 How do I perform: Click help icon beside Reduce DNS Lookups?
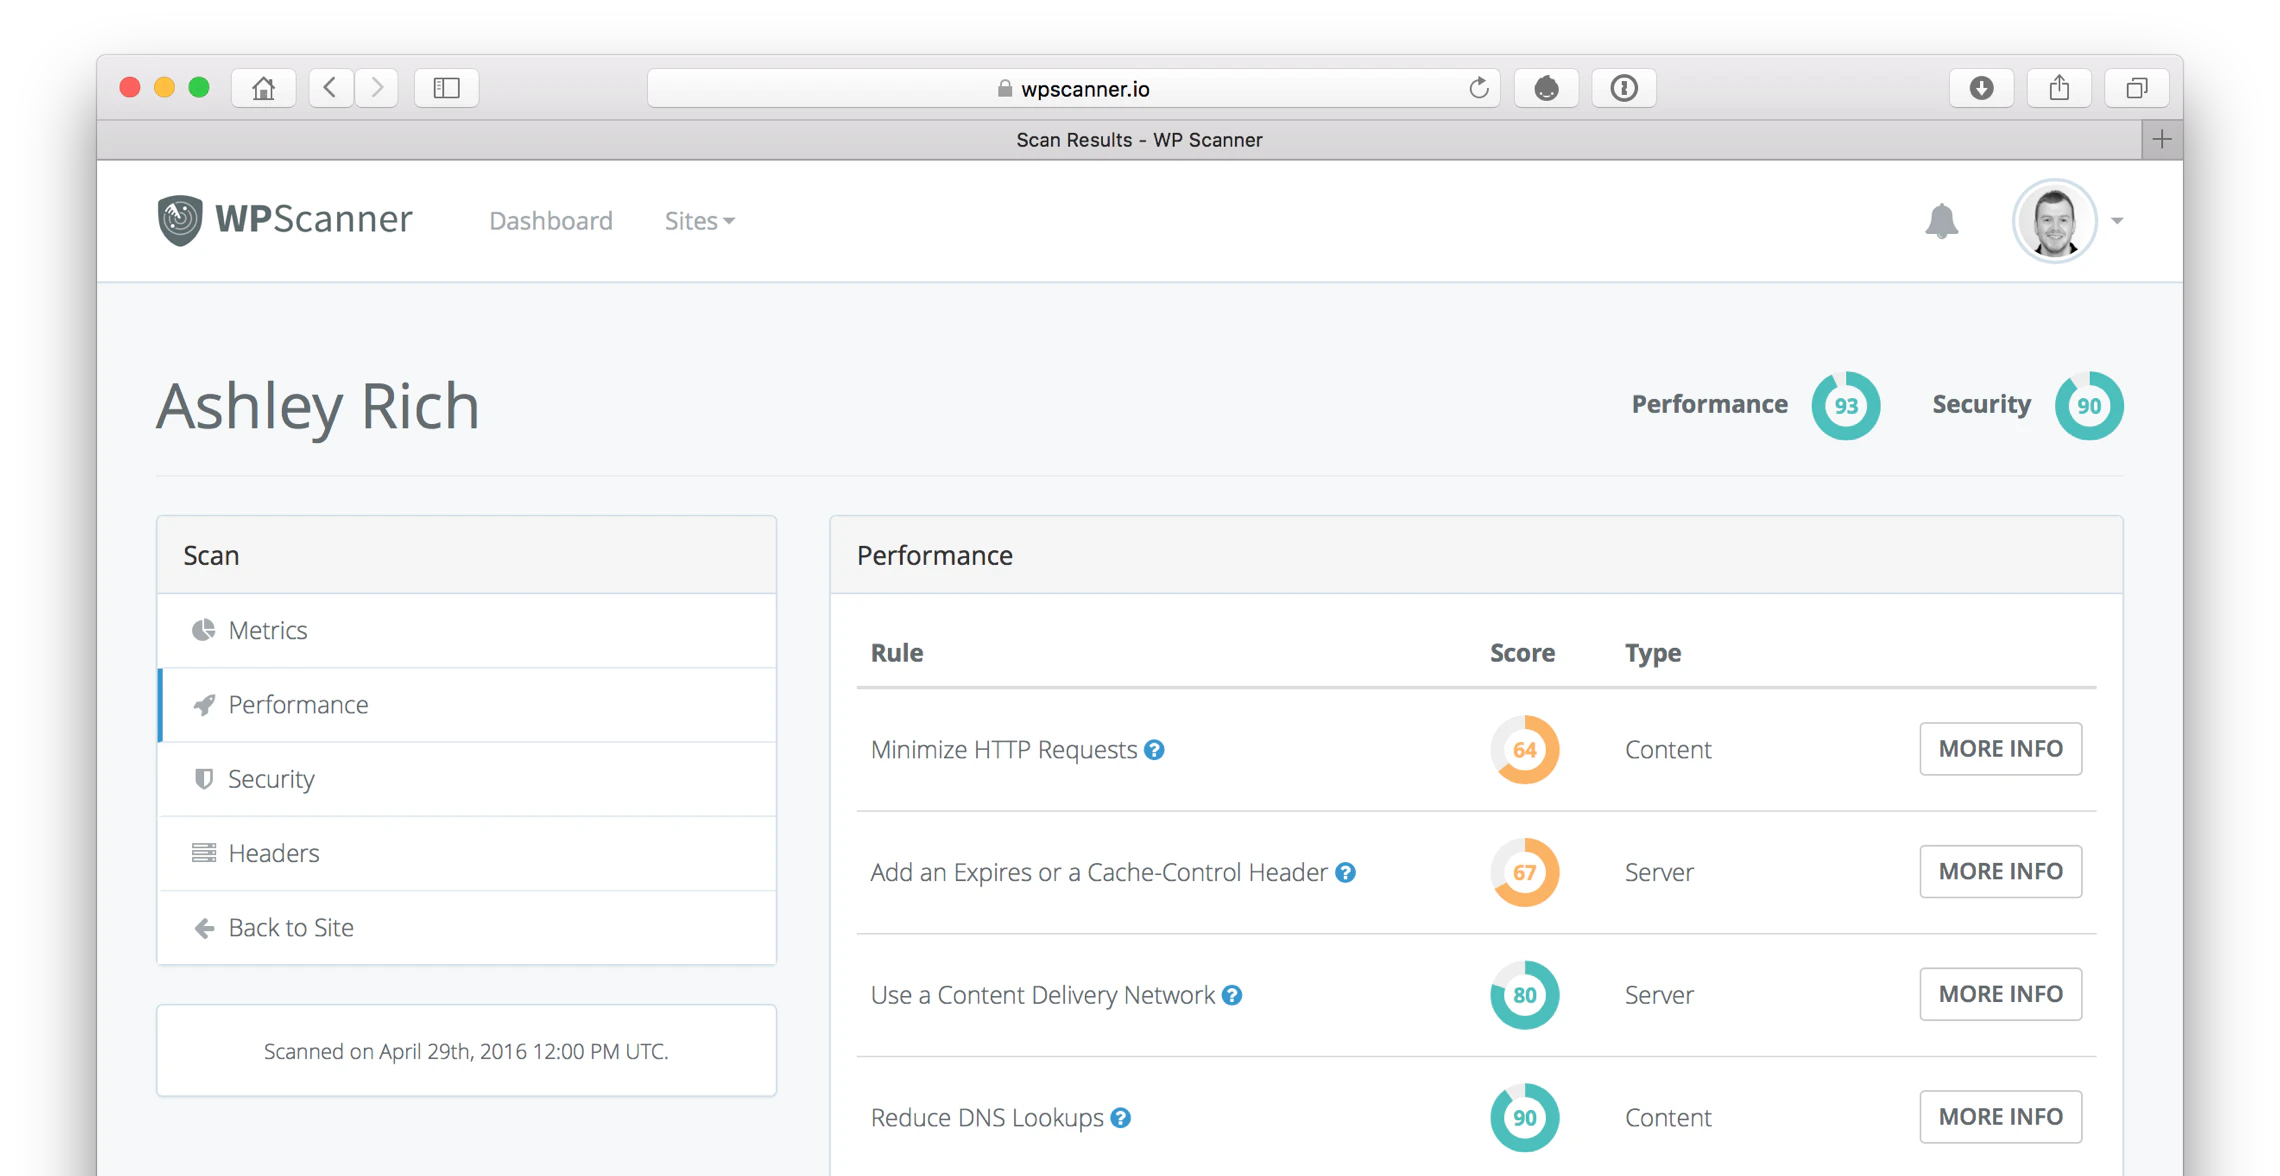1121,1118
